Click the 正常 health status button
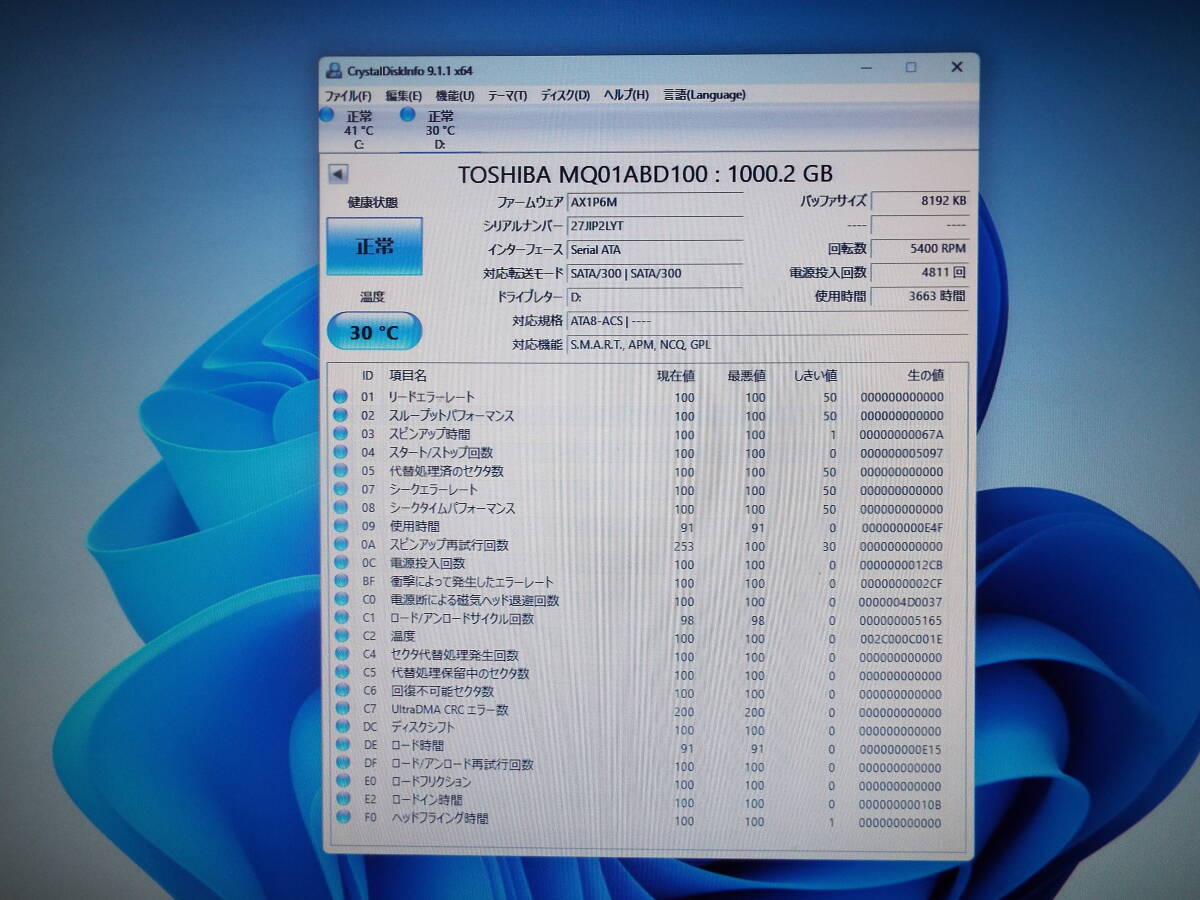The image size is (1200, 900). (x=374, y=246)
